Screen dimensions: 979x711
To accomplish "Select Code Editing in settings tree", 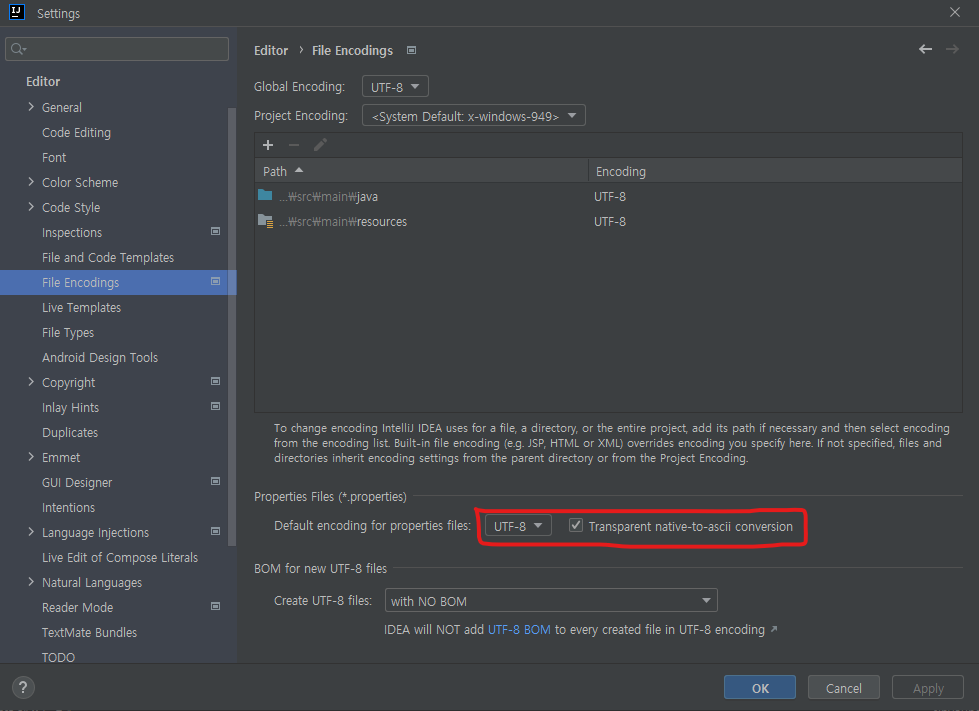I will (76, 132).
